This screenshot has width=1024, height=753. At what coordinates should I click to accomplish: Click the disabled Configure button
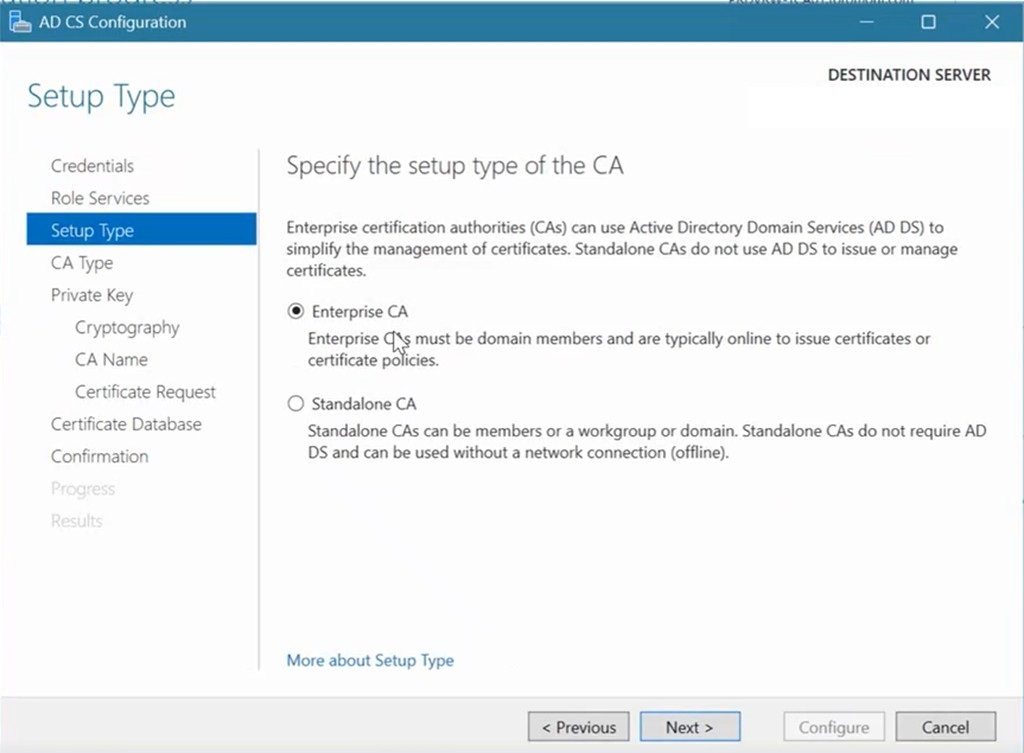pos(834,727)
